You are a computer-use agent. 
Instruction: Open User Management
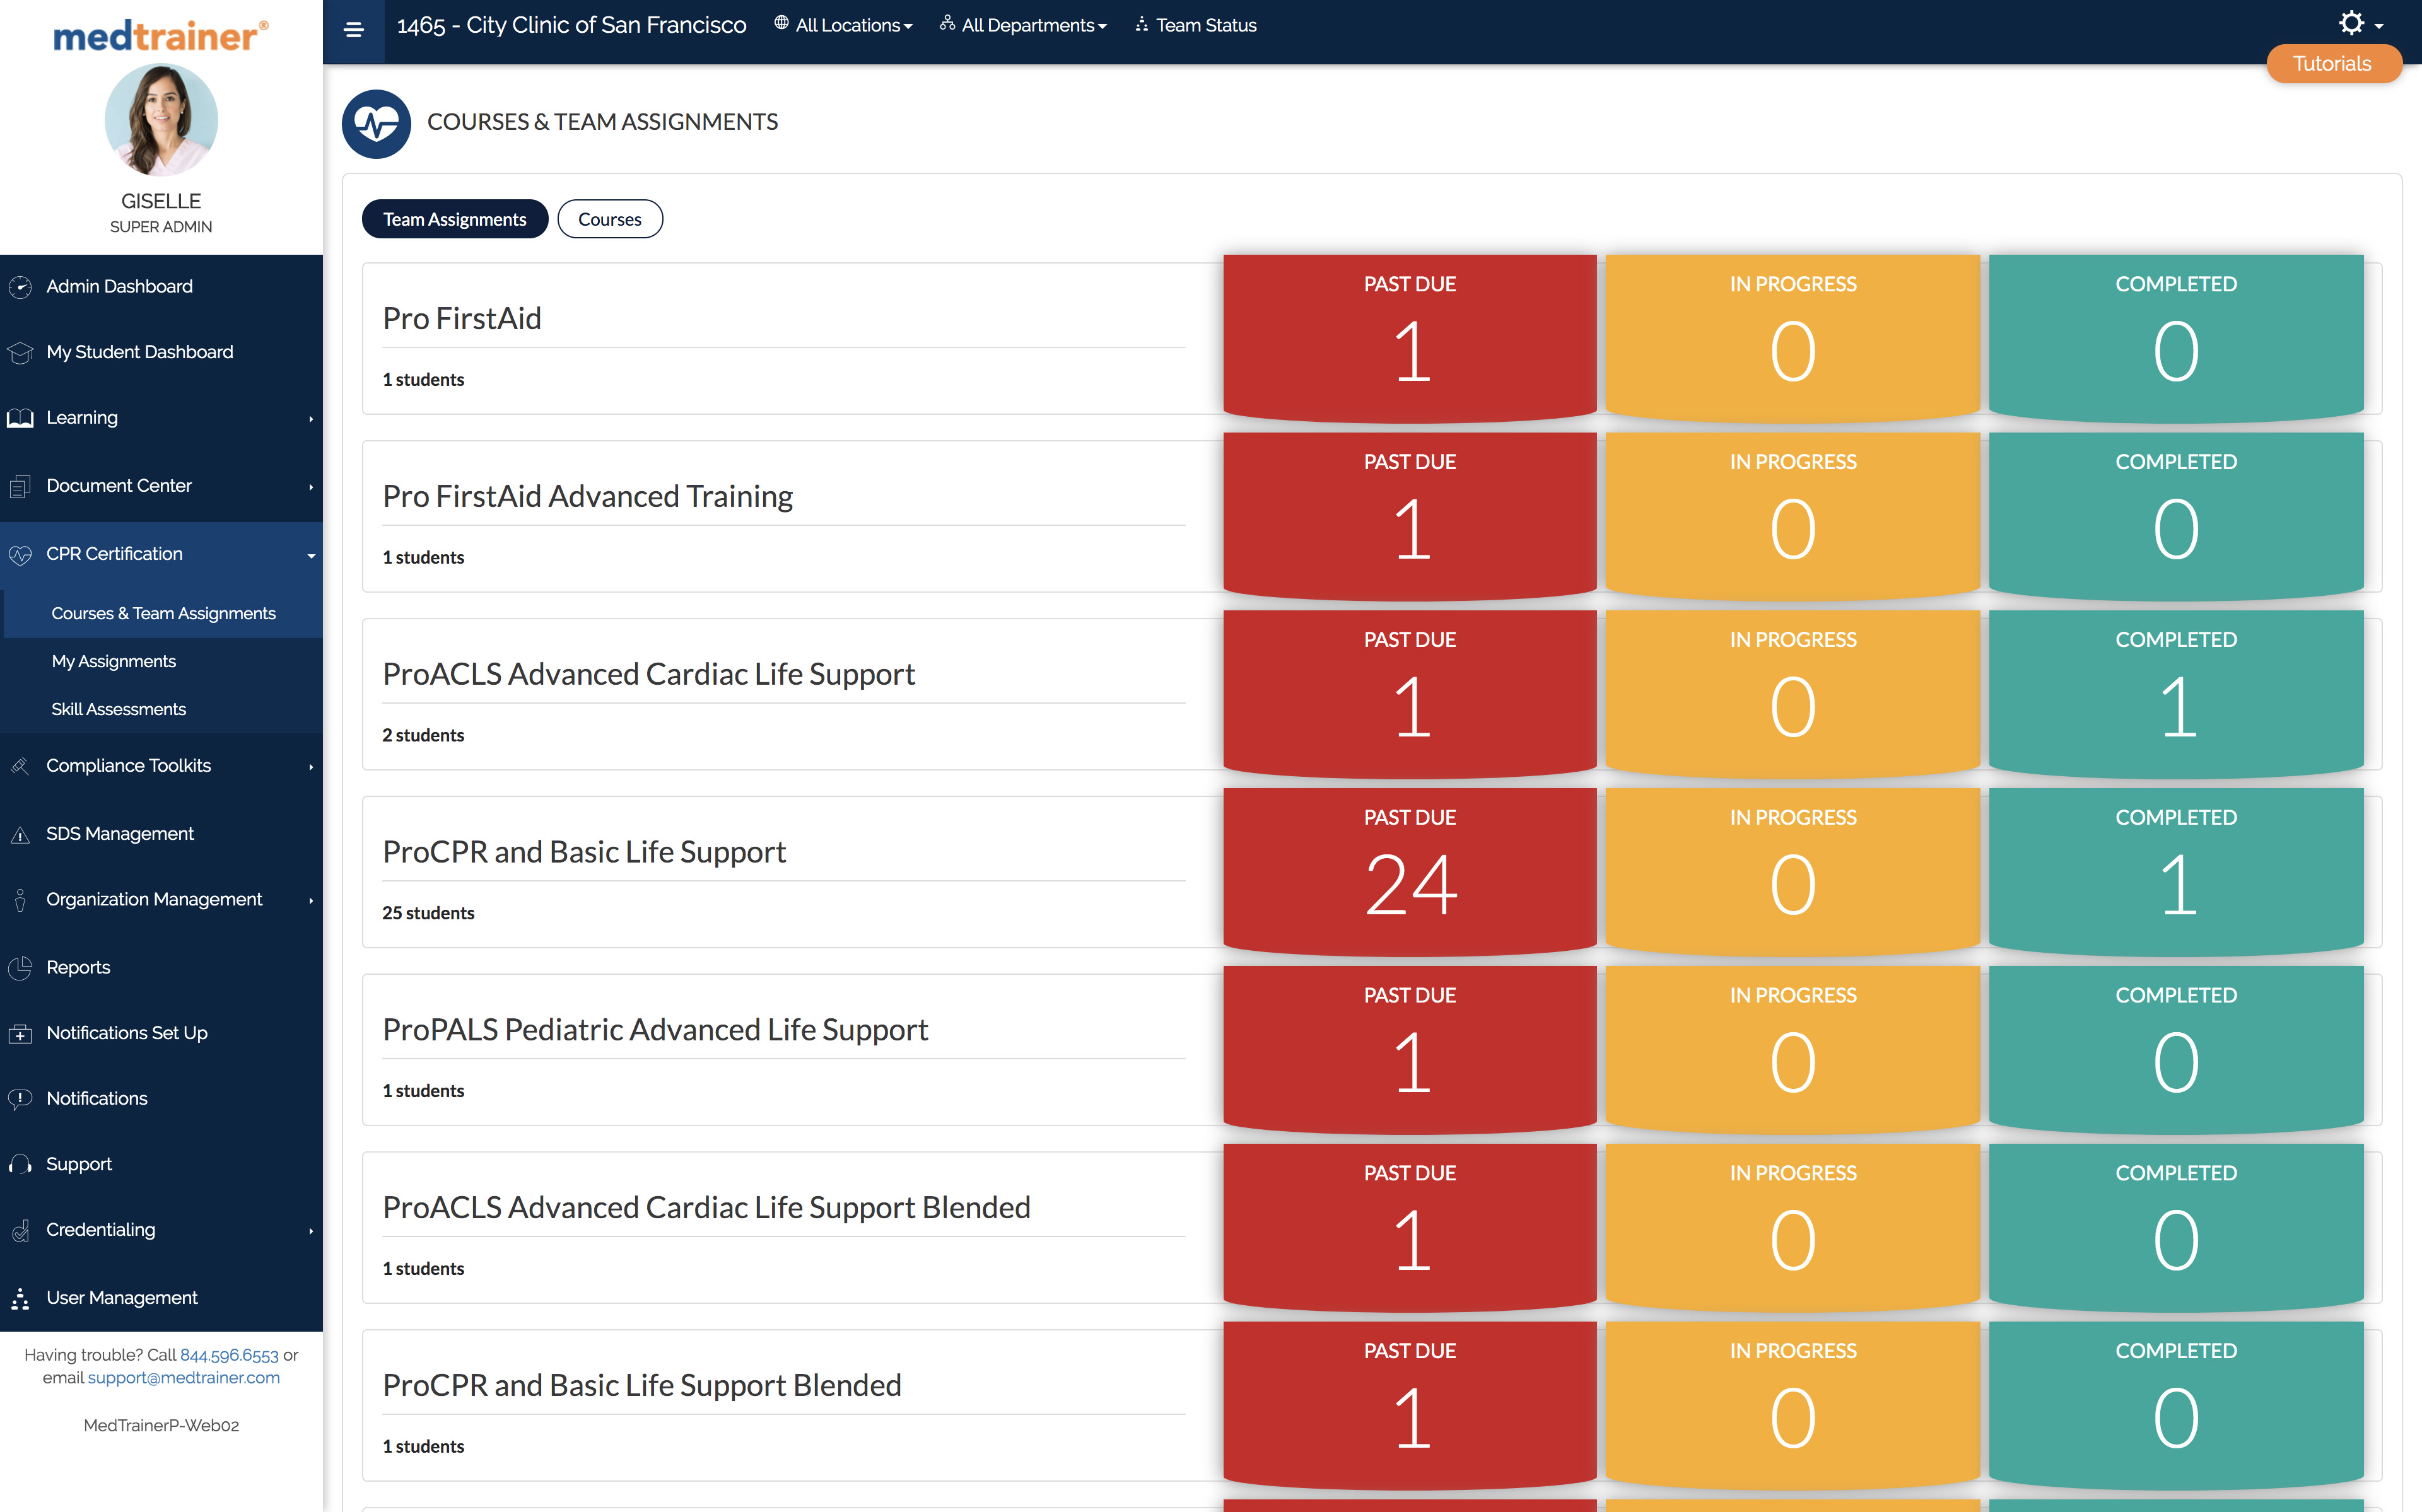121,1297
